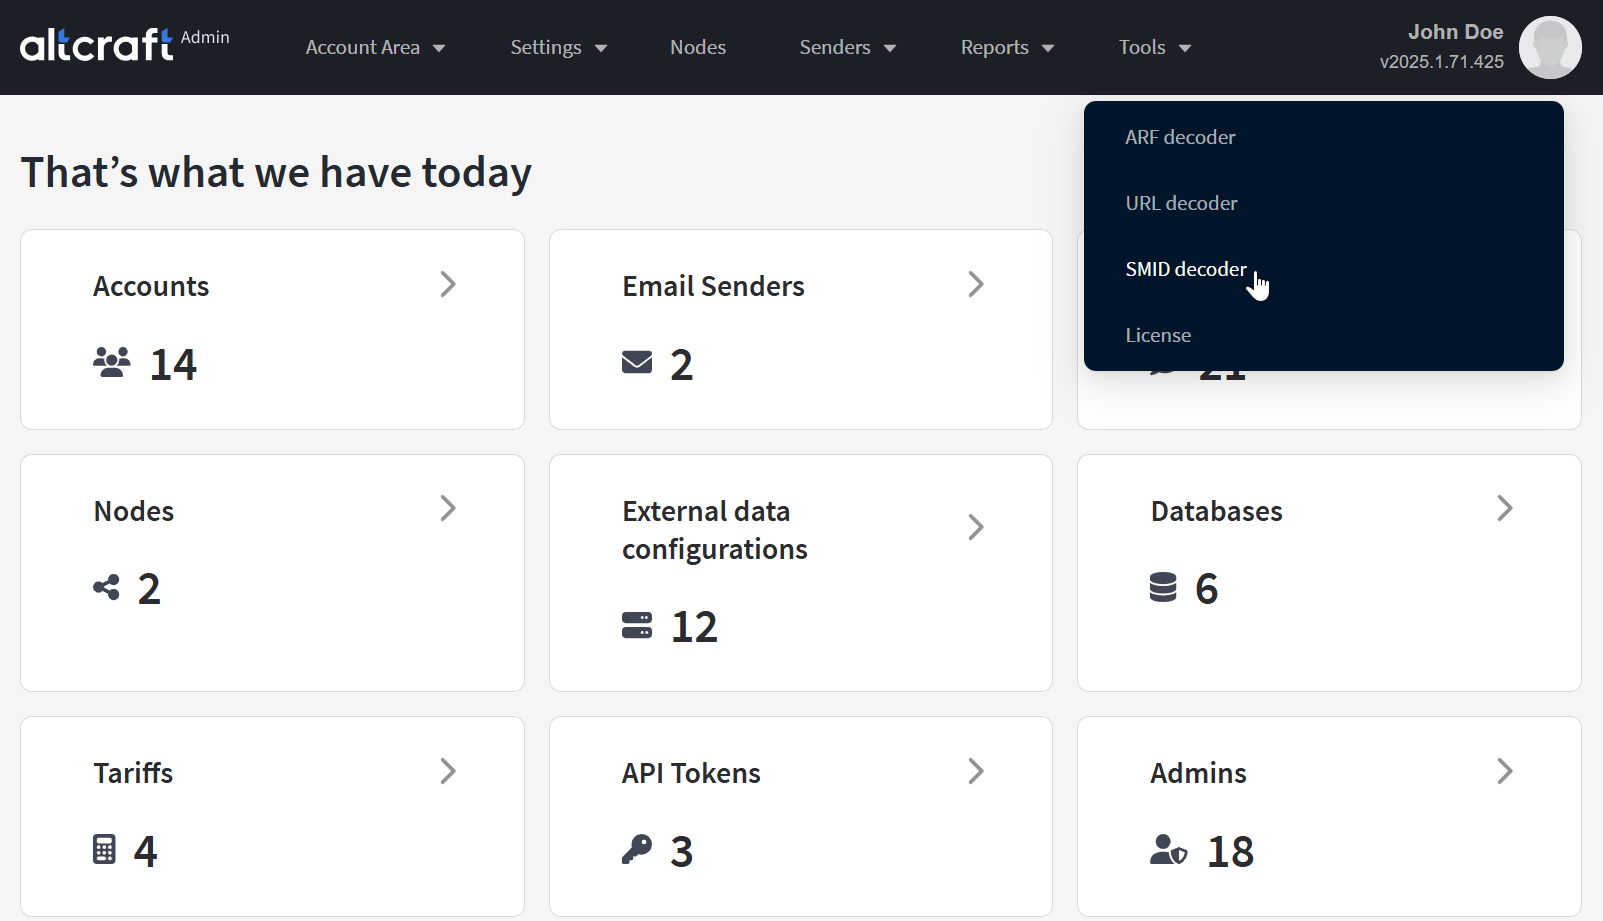The image size is (1603, 921).
Task: Click the External data configurations server icon
Action: (x=637, y=626)
